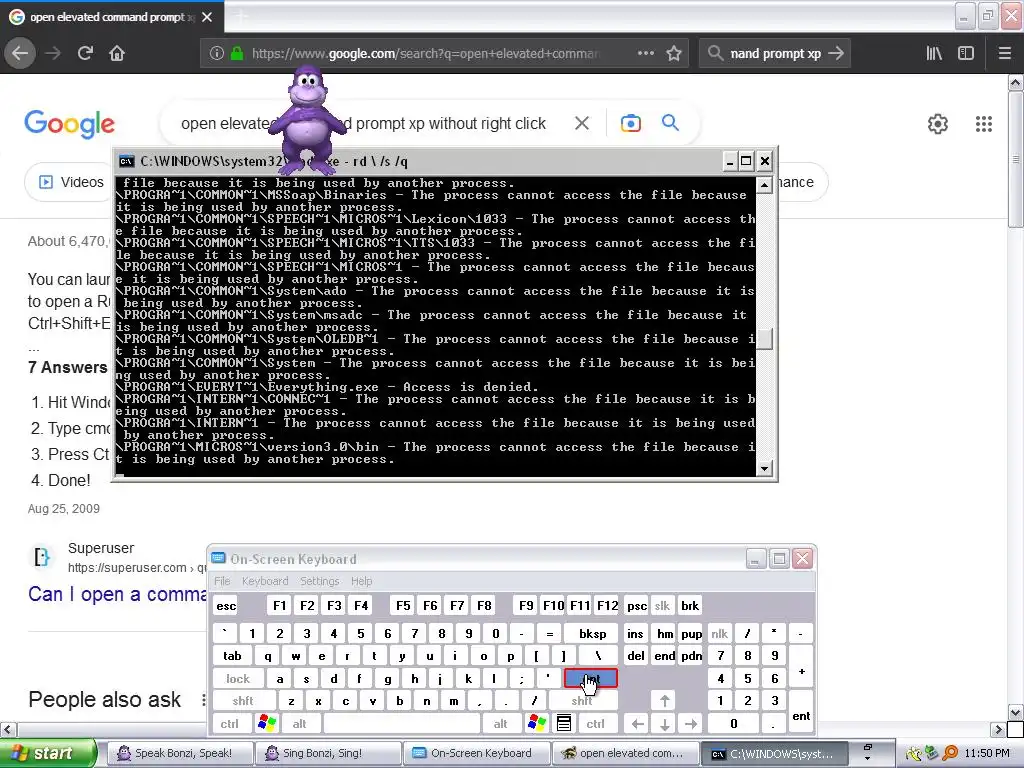Click the Google logo link
The height and width of the screenshot is (768, 1024).
[x=69, y=124]
